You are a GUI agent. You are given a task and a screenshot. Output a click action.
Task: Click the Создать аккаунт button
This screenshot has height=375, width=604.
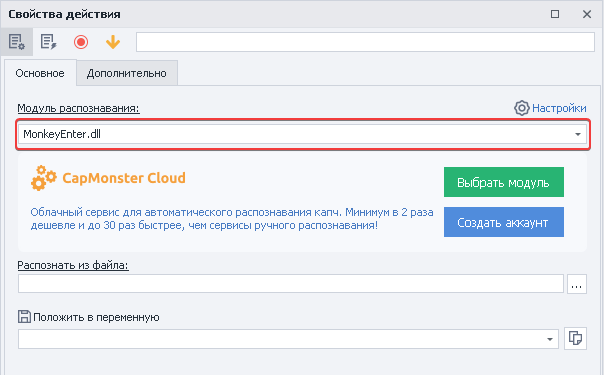(x=503, y=222)
